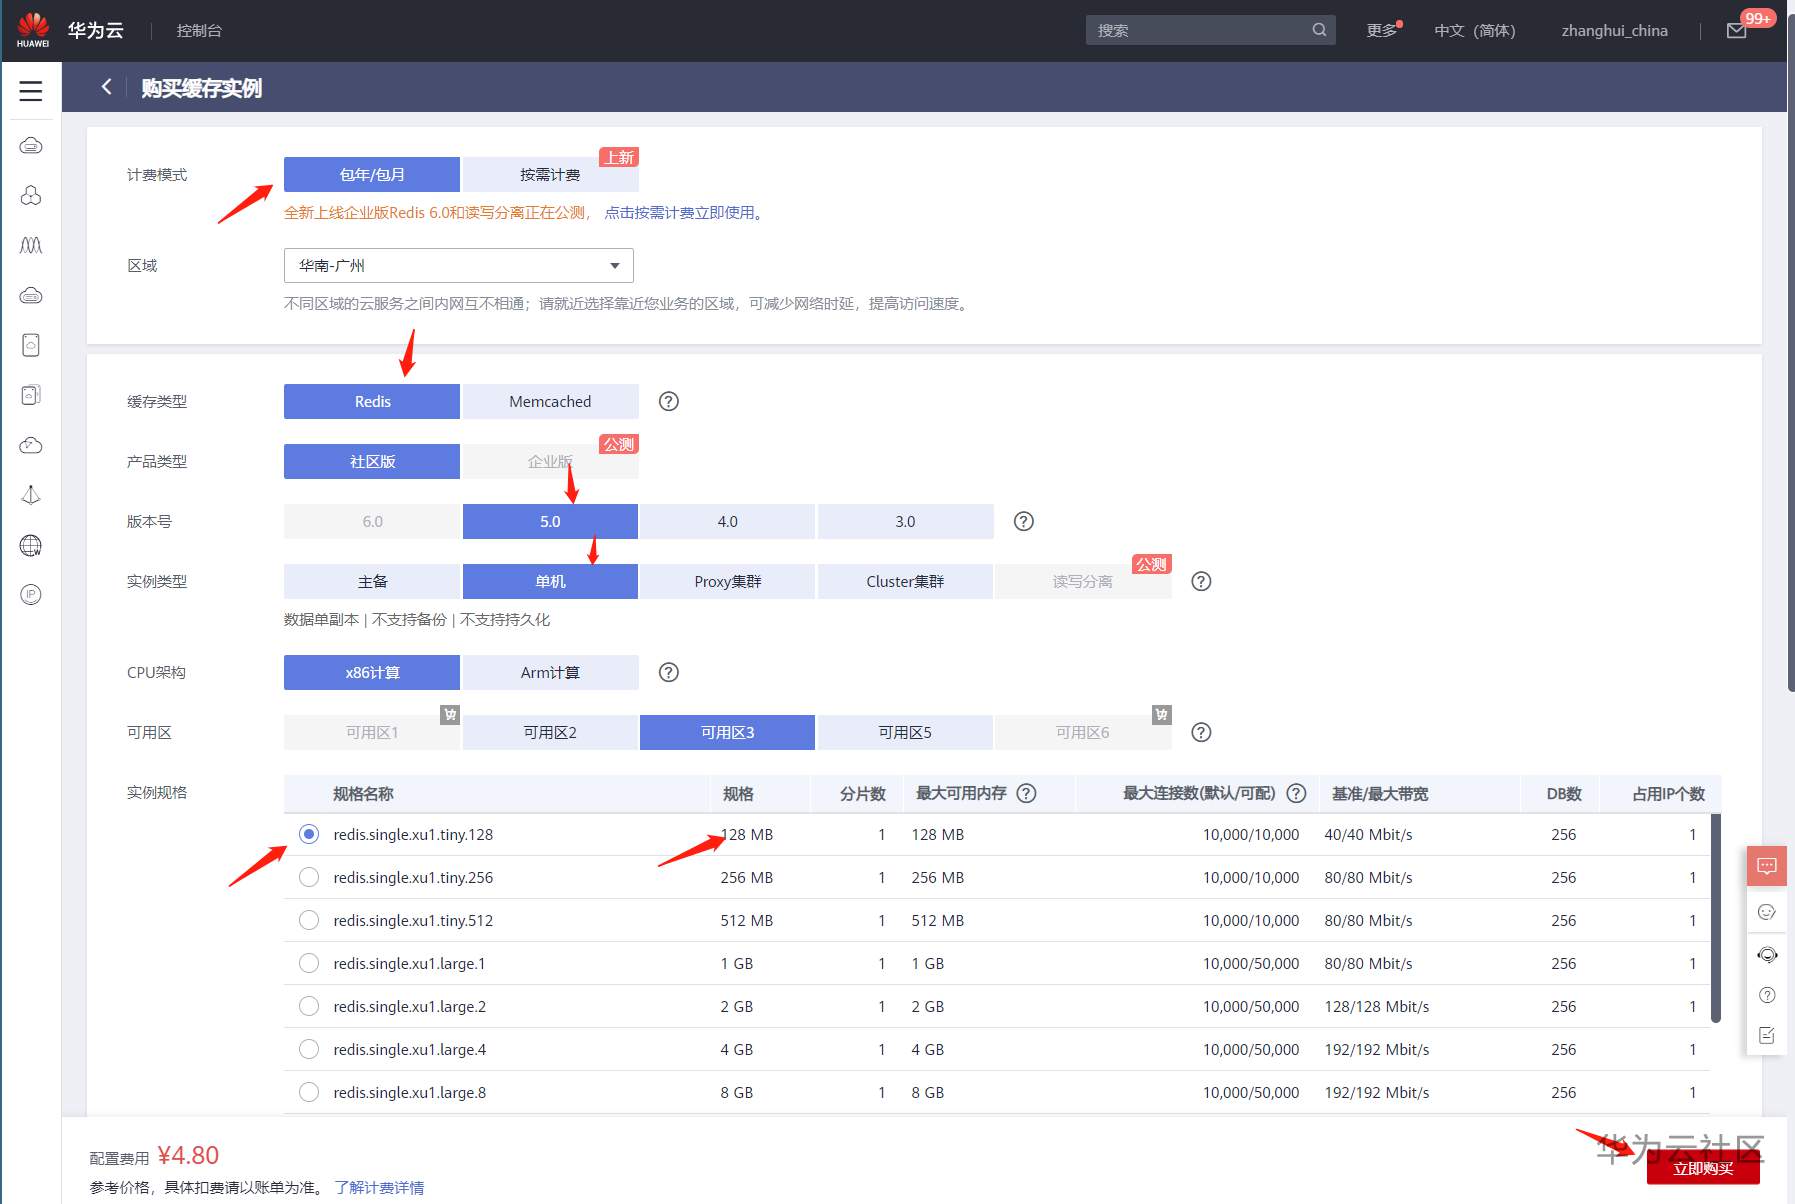Click the three-circles cluster sidebar icon

[31, 196]
